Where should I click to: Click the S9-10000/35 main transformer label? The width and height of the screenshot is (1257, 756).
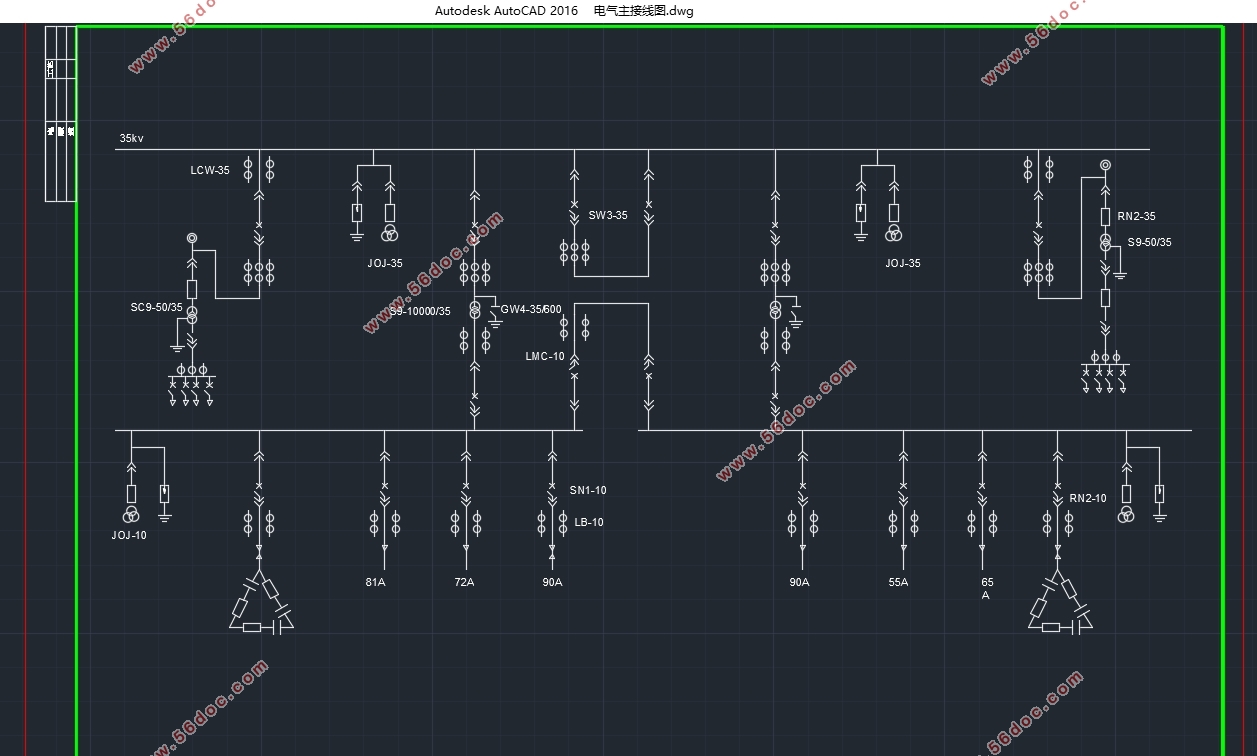tap(420, 311)
